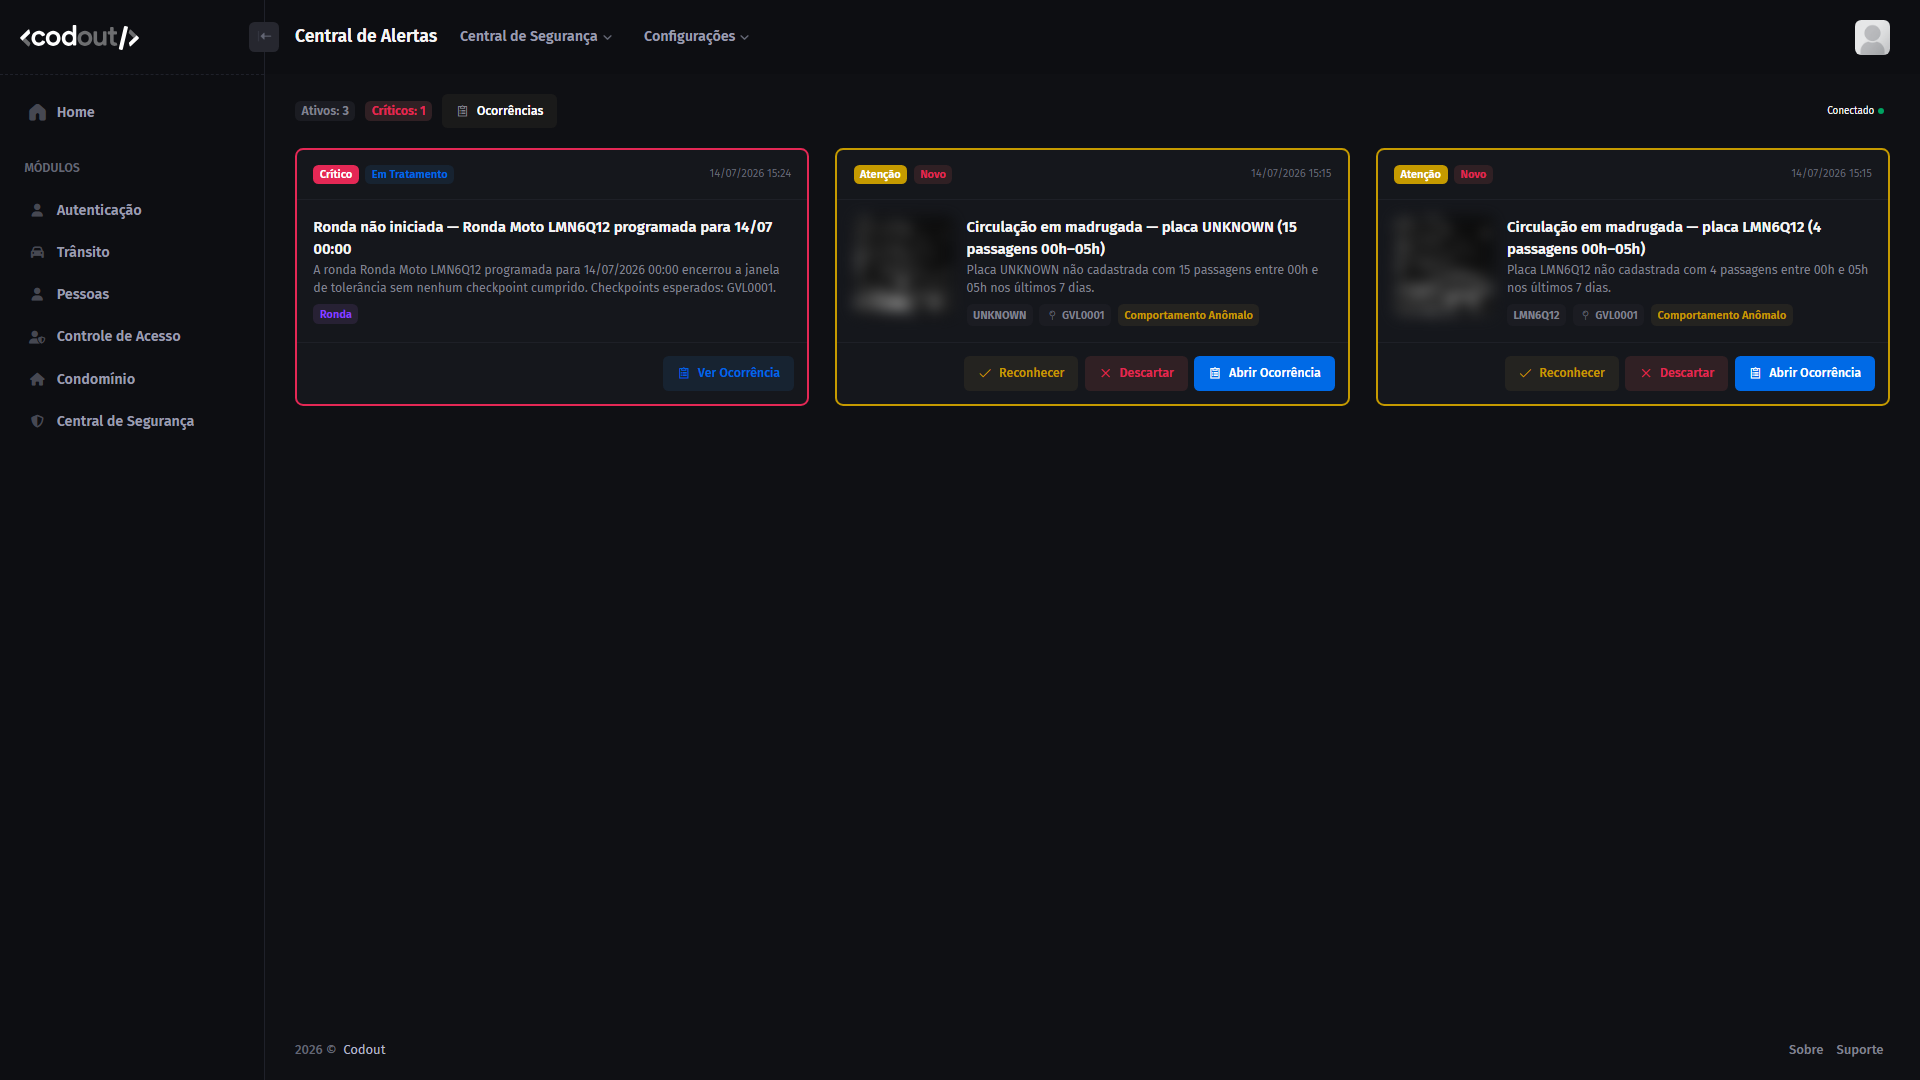
Task: Expand Configurações dropdown menu
Action: pos(696,36)
